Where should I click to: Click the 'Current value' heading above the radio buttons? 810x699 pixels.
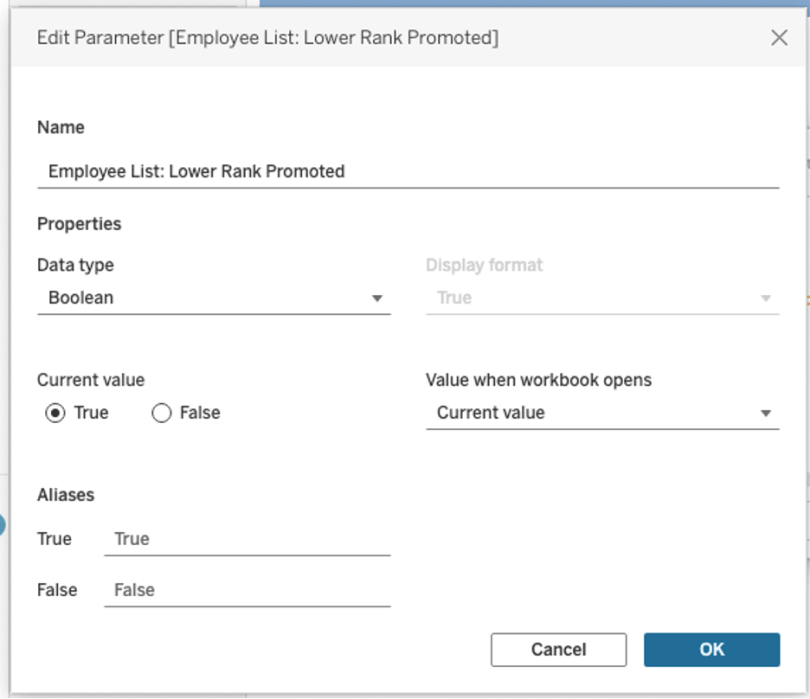pos(91,380)
